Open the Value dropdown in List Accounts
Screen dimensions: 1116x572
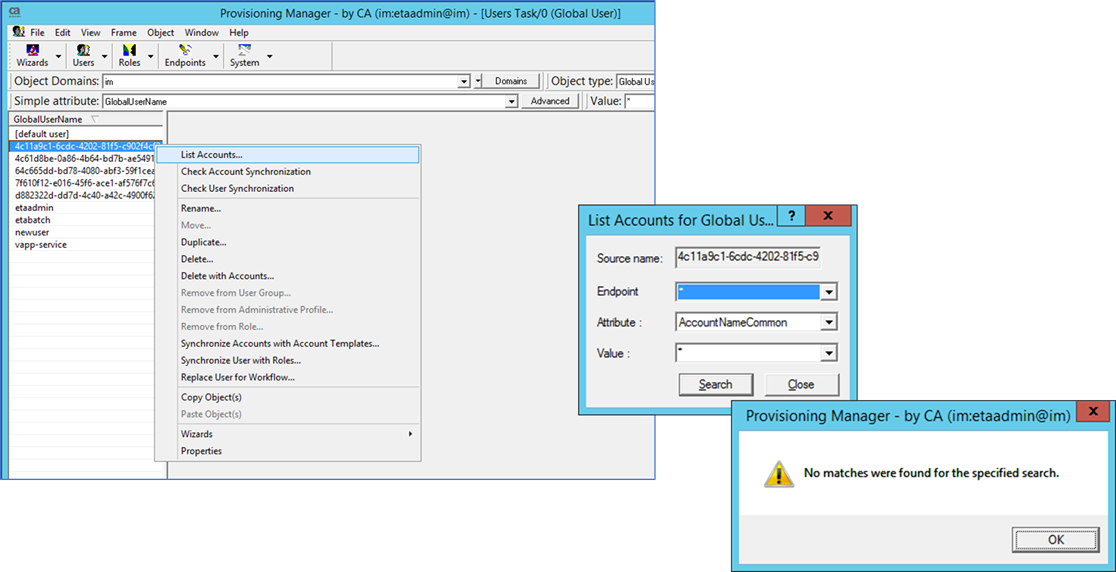pyautogui.click(x=828, y=353)
